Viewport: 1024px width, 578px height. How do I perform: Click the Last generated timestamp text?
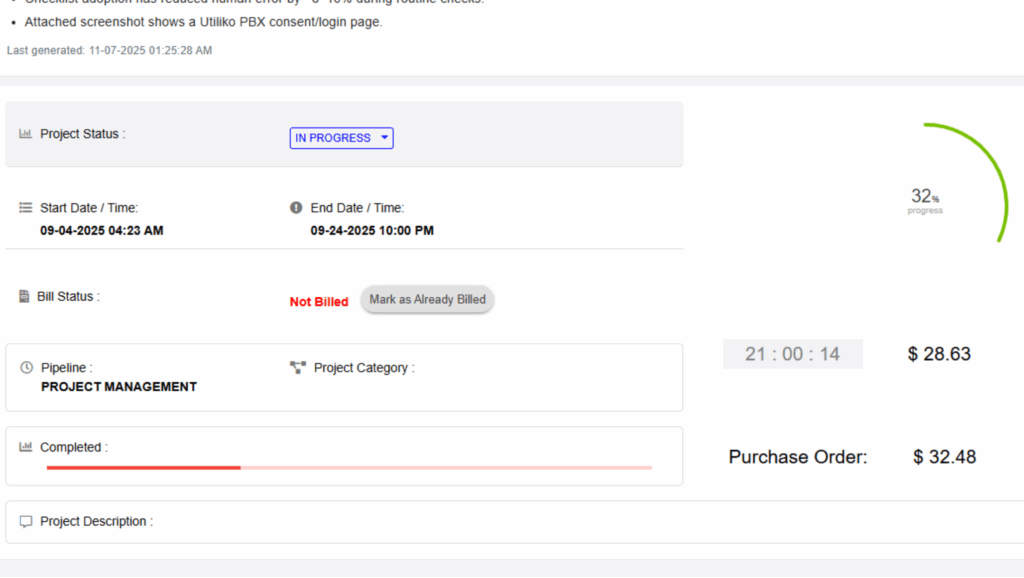tap(109, 50)
